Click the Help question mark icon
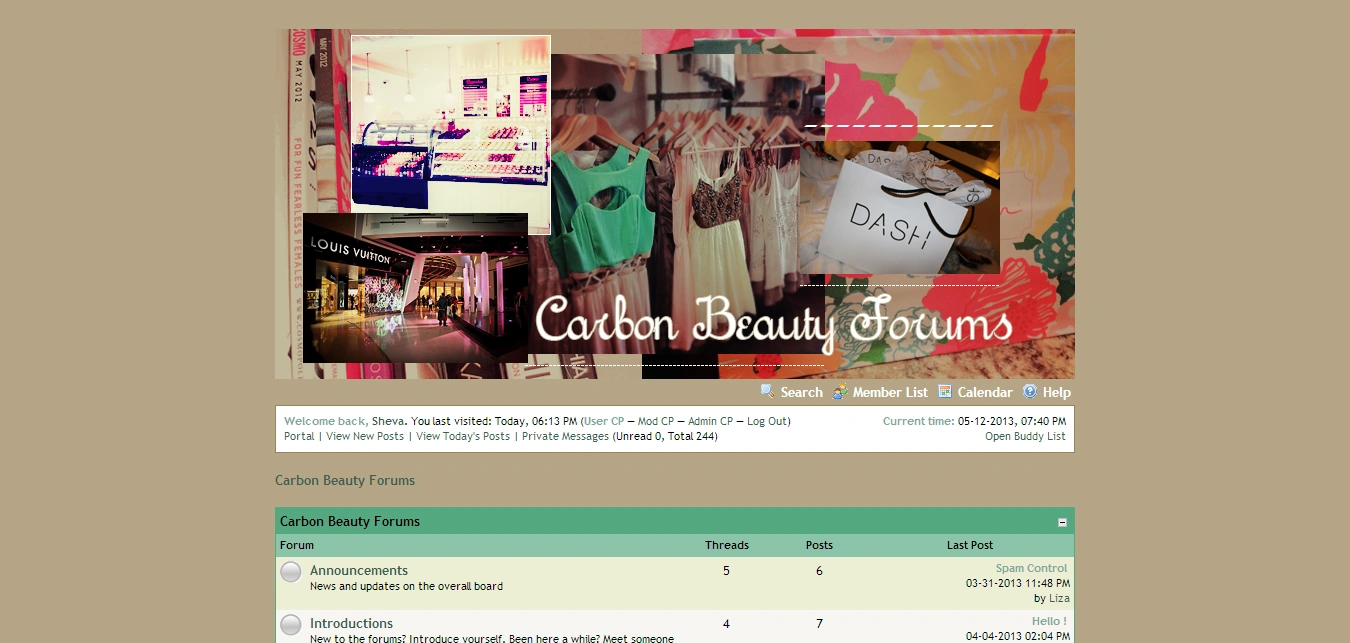 [x=1030, y=391]
